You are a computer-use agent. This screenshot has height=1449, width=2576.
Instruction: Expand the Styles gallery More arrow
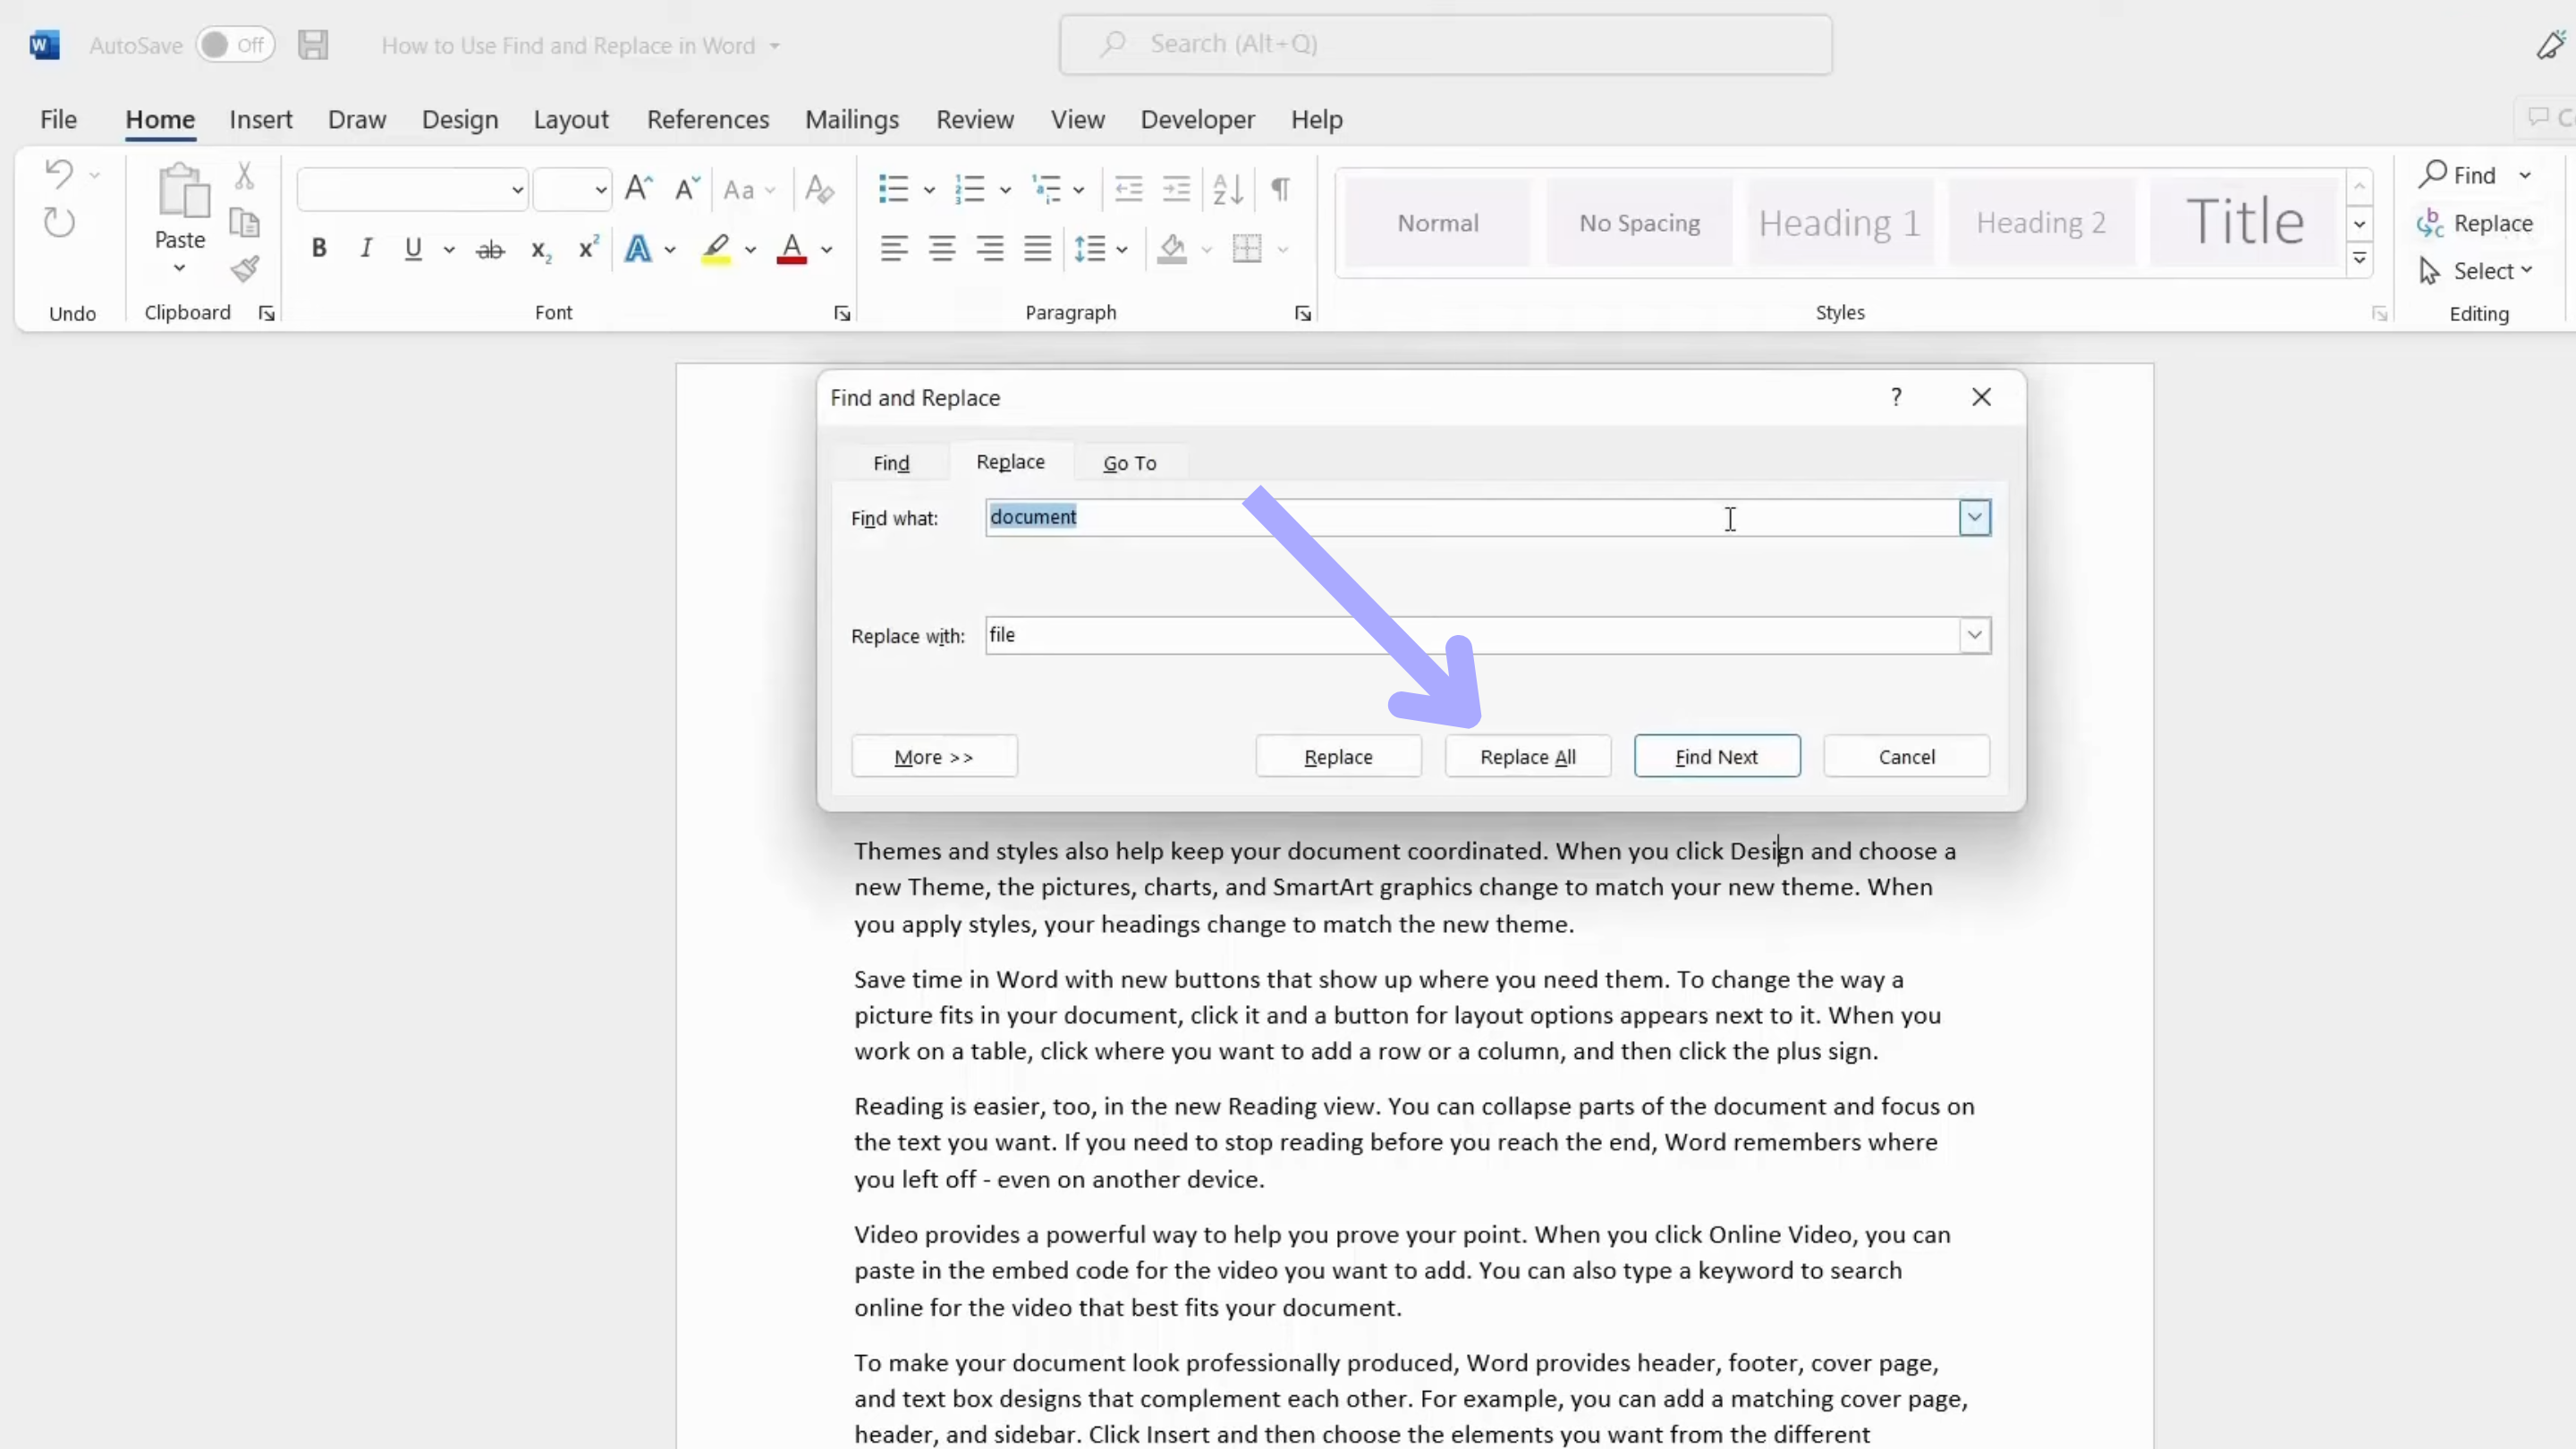(2359, 259)
